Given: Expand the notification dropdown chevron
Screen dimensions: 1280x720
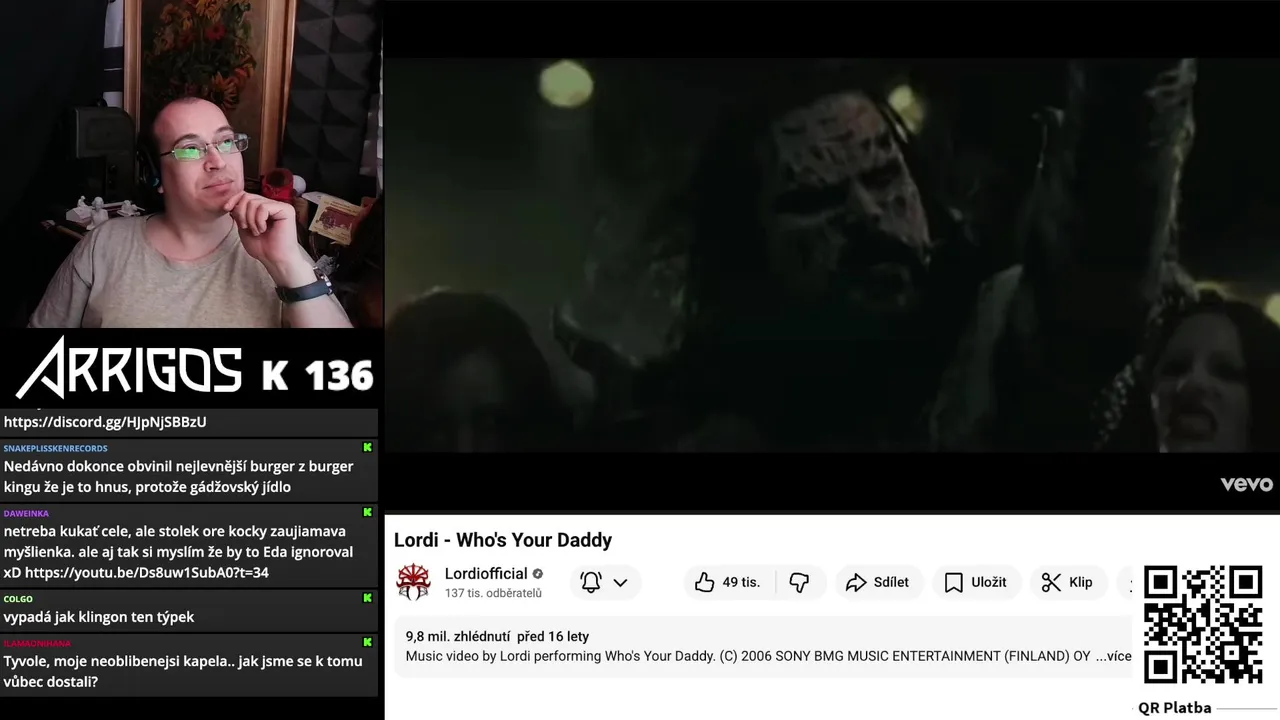Looking at the screenshot, I should pyautogui.click(x=620, y=582).
